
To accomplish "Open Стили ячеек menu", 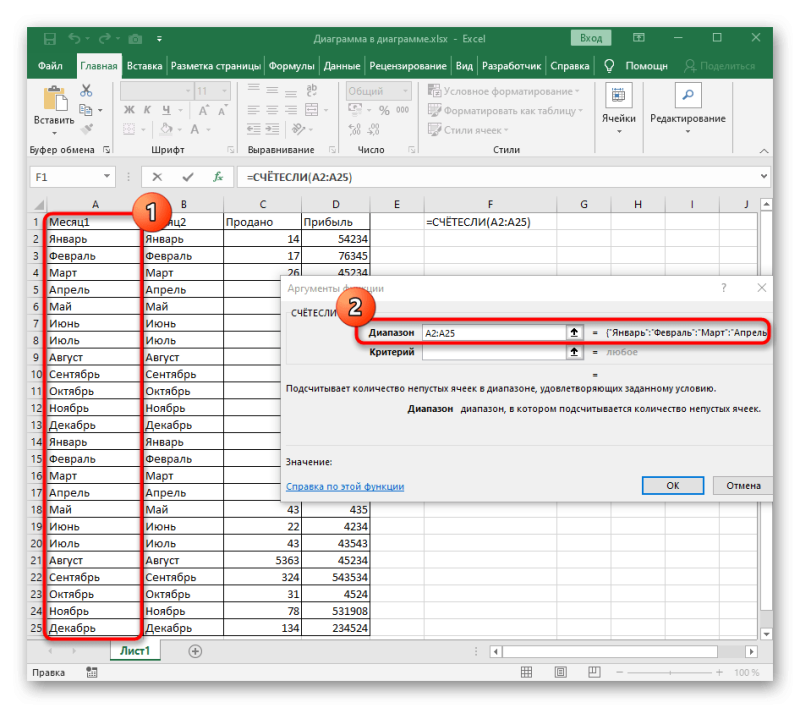I will point(468,130).
